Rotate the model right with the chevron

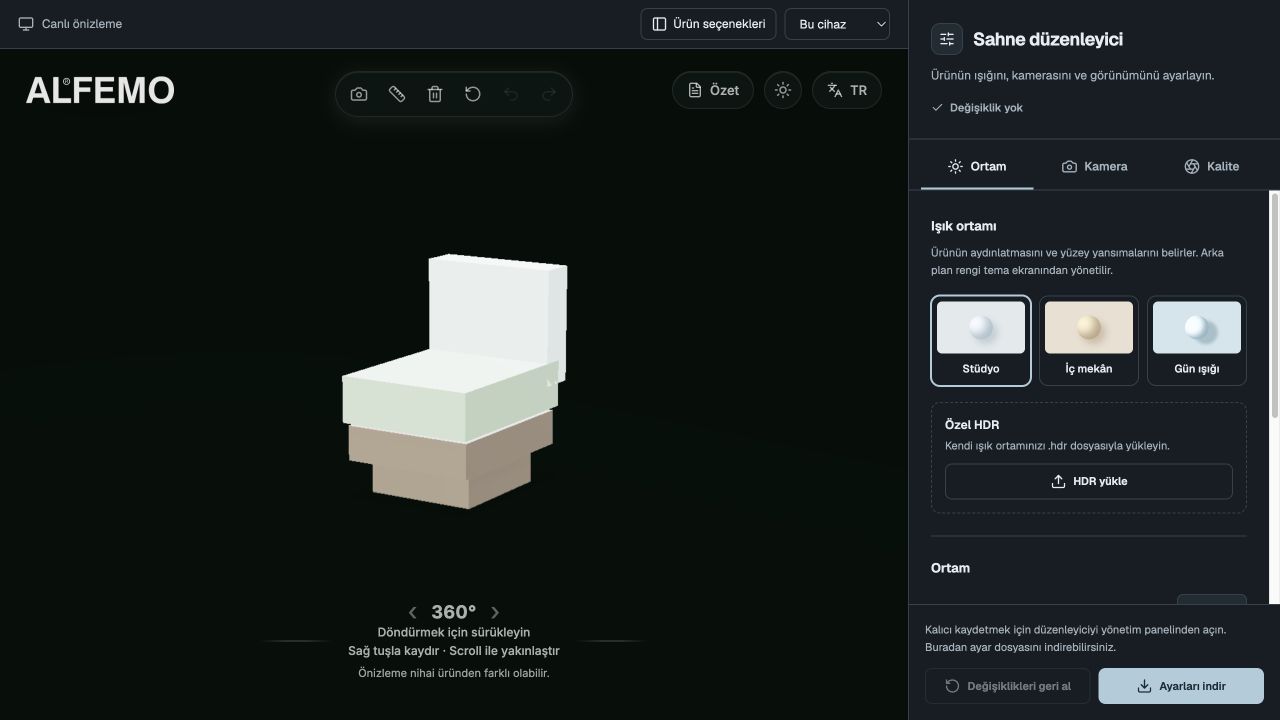(495, 612)
